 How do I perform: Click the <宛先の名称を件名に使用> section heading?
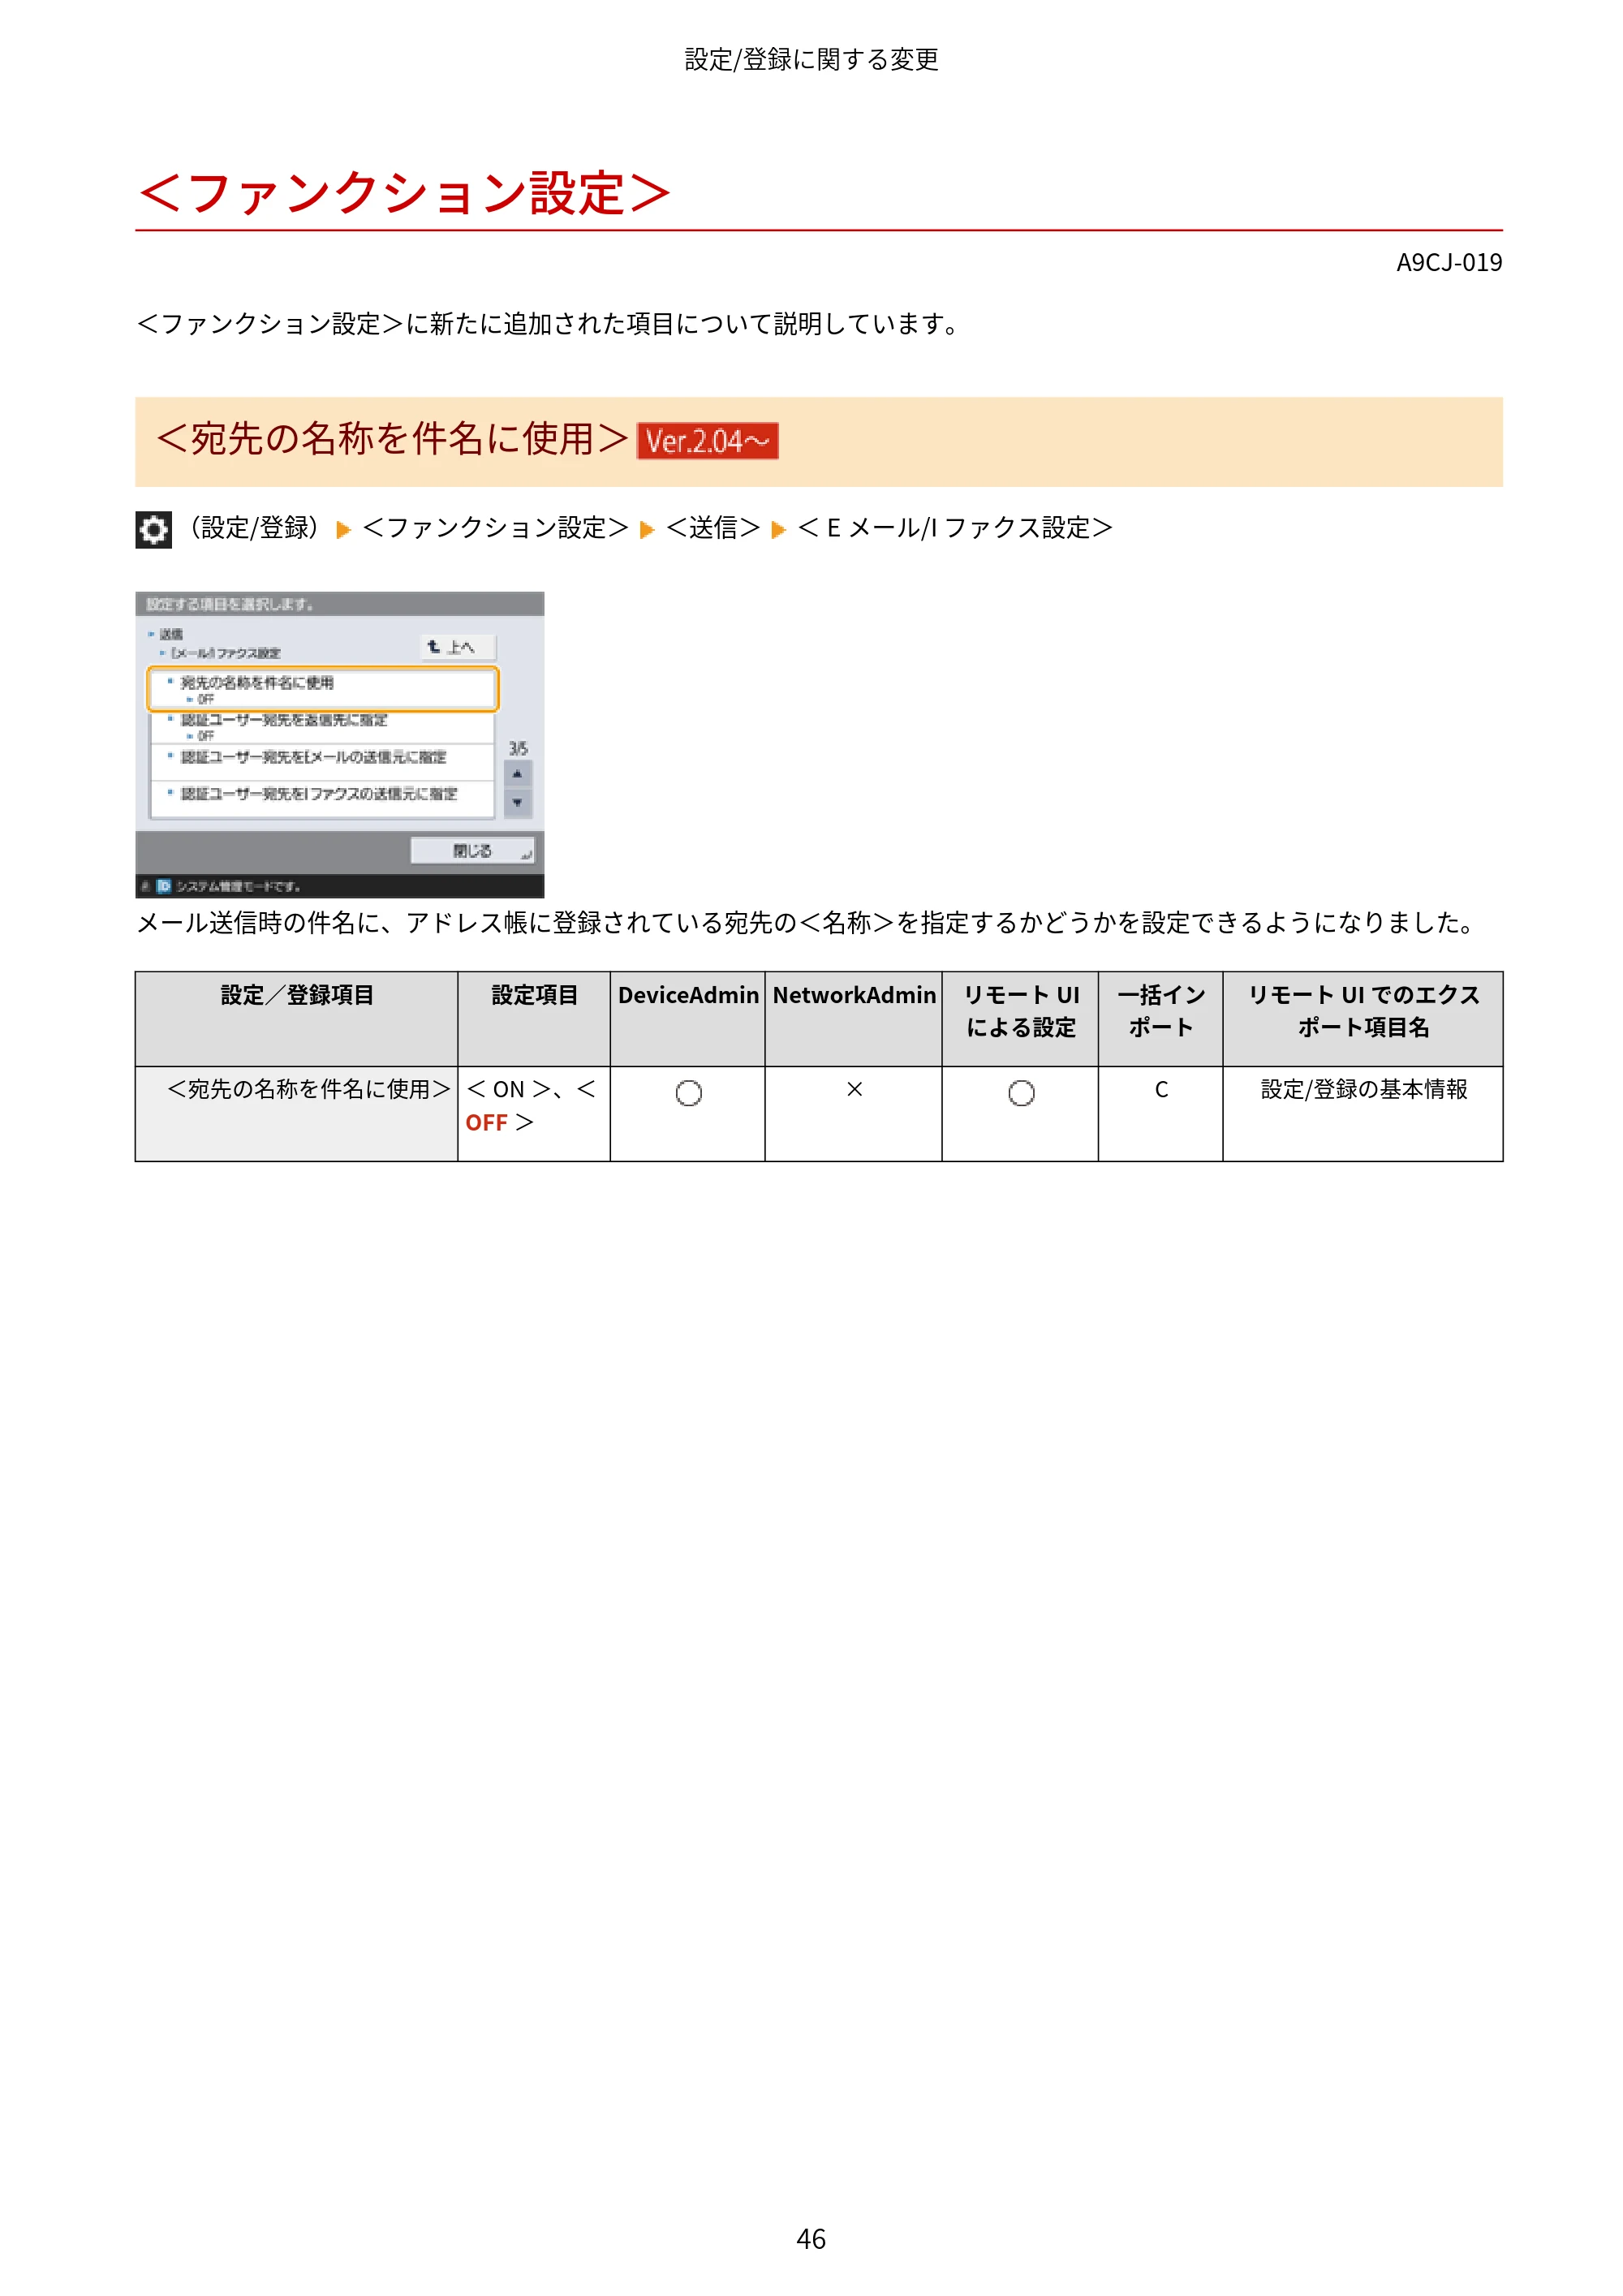pos(393,439)
